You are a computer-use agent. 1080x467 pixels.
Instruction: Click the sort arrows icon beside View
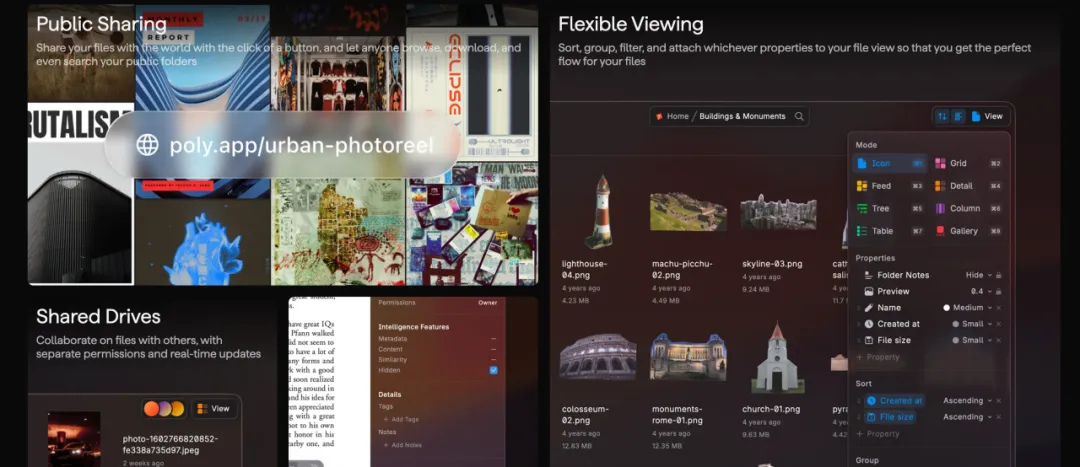[x=942, y=116]
